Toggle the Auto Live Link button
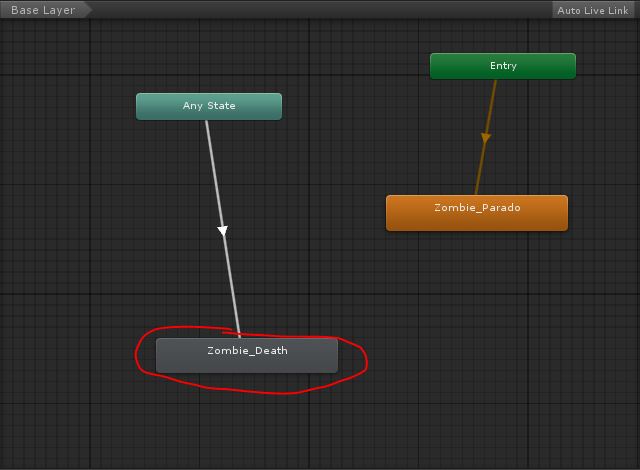The width and height of the screenshot is (640, 470). pyautogui.click(x=593, y=10)
